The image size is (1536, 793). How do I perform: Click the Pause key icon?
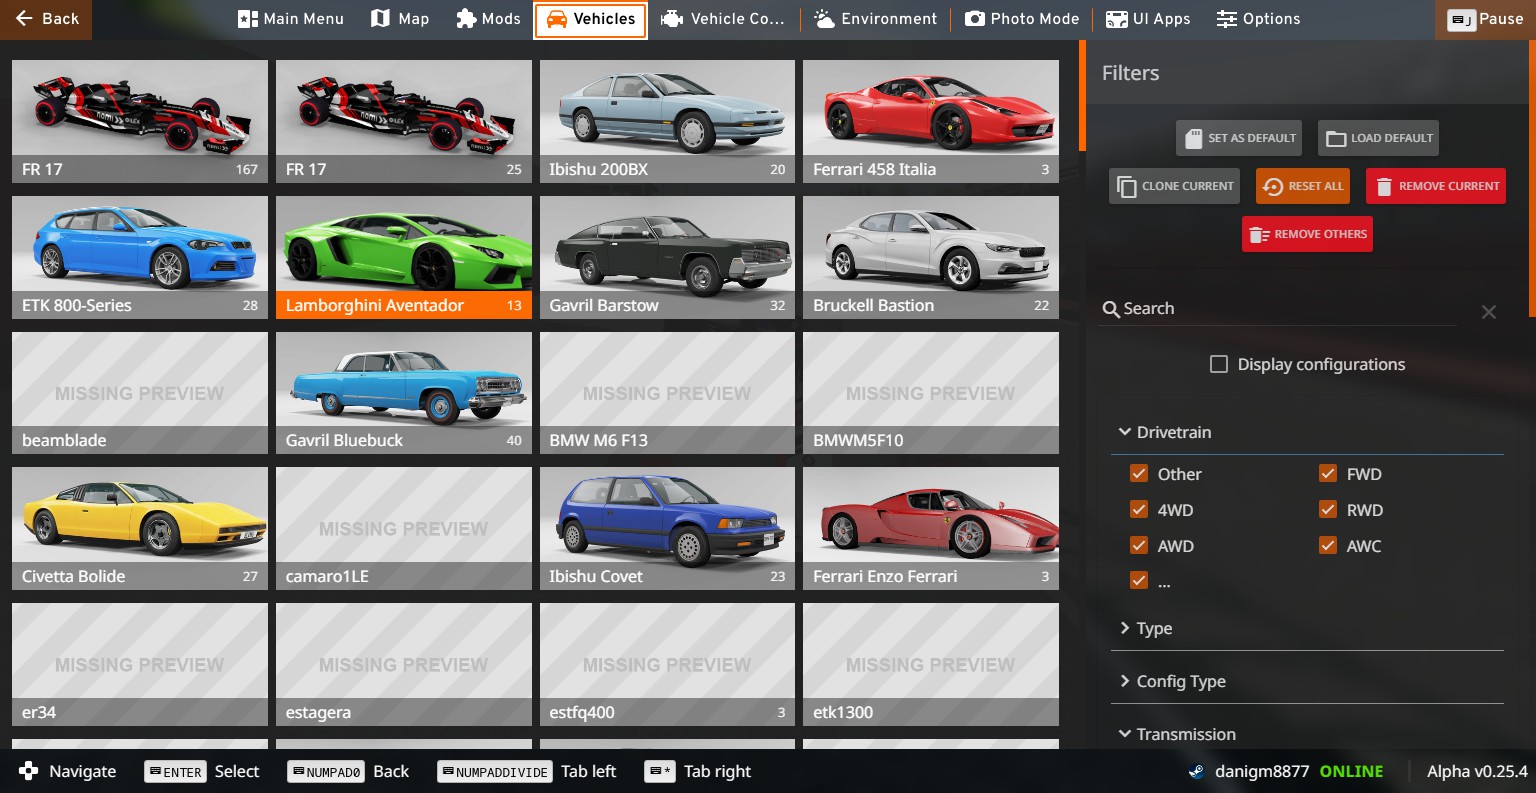click(1461, 20)
